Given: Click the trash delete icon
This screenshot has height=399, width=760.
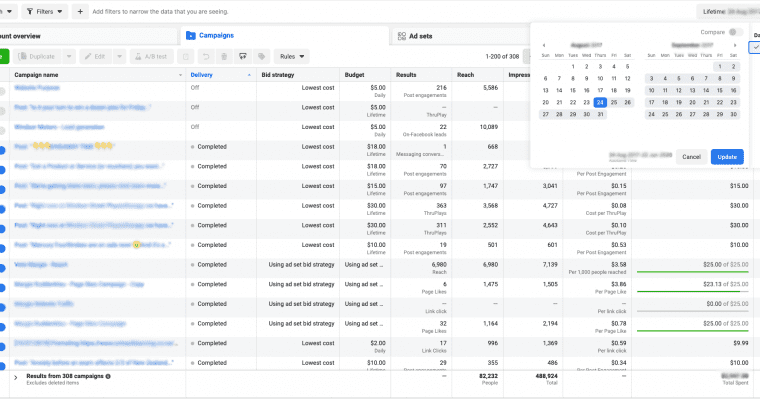Looking at the screenshot, I should pos(224,57).
